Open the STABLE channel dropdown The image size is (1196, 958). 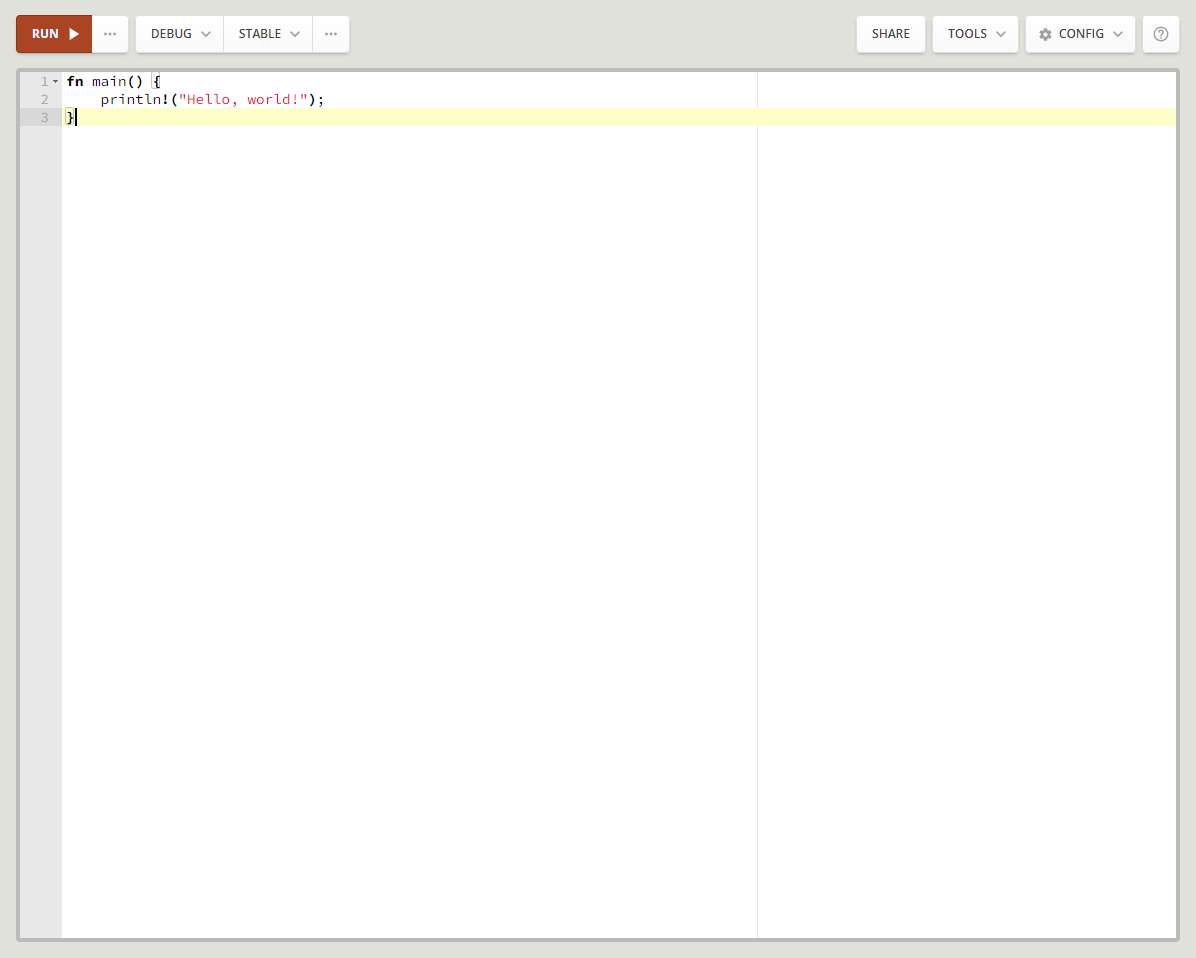[268, 34]
